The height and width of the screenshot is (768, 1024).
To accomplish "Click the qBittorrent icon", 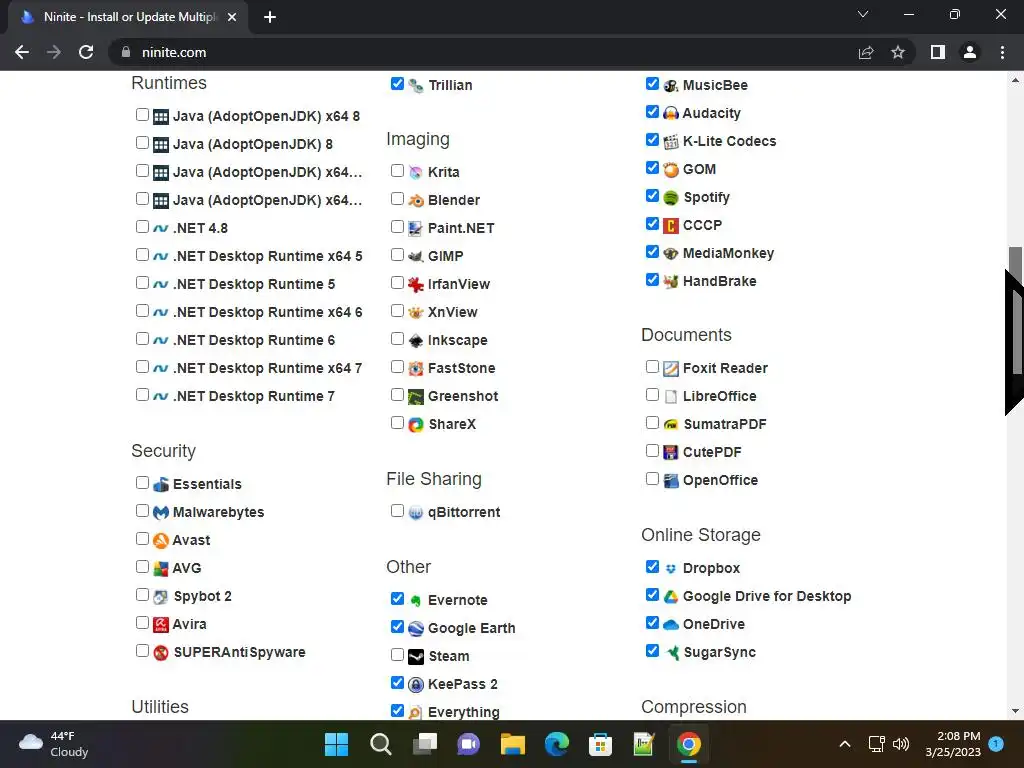I will 416,513.
